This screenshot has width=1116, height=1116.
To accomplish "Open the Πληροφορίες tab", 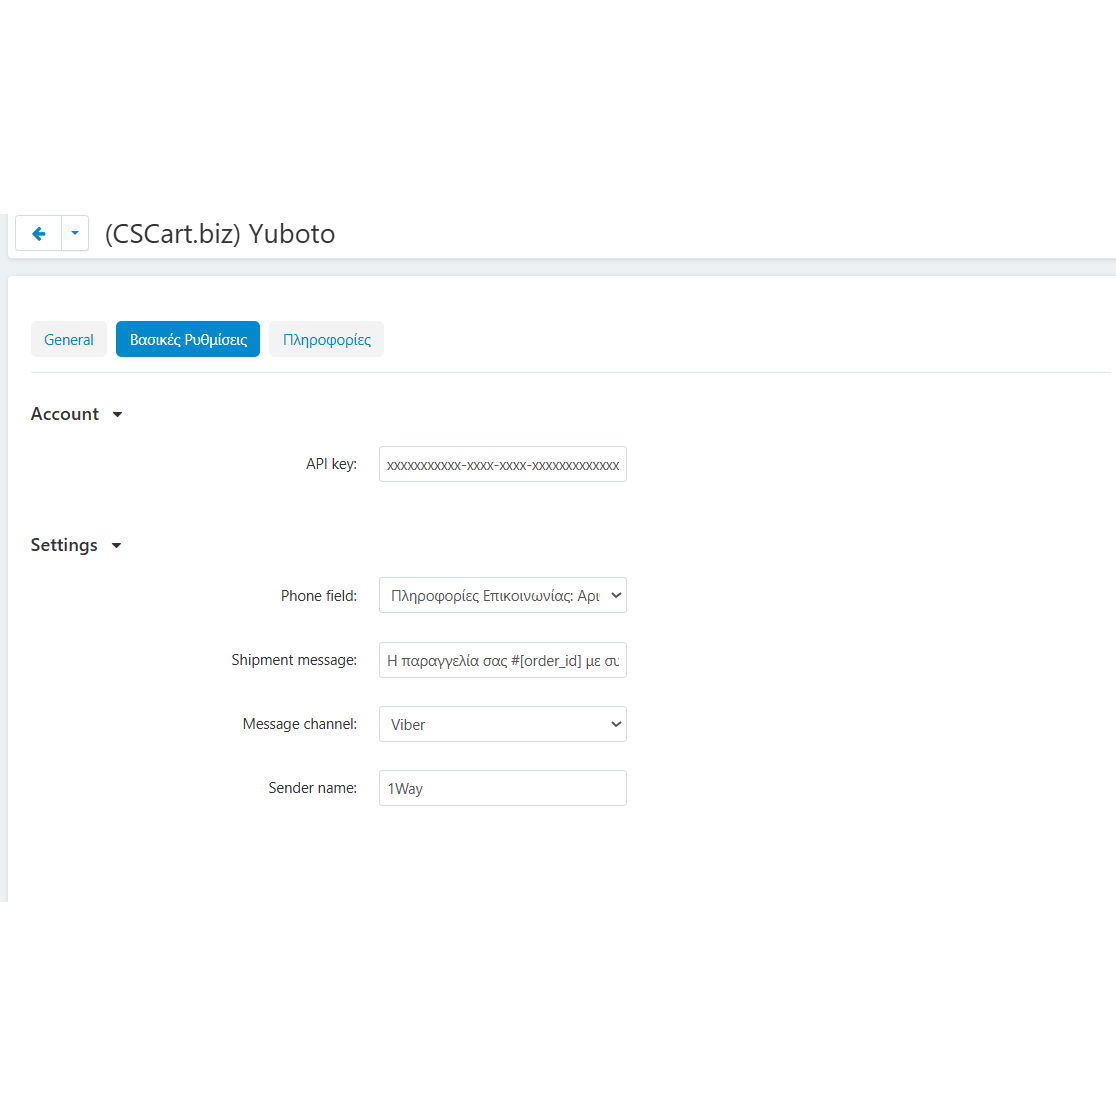I will click(x=326, y=340).
